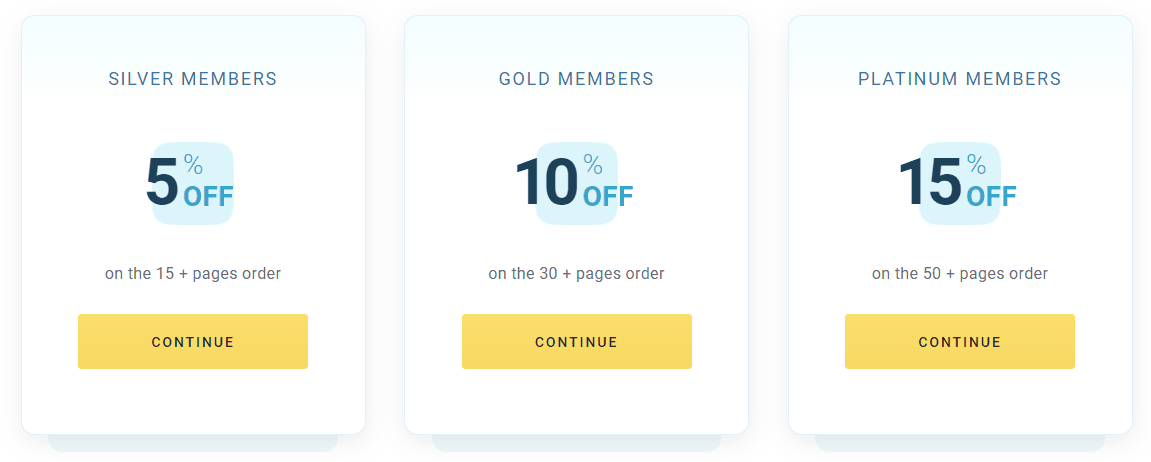Image resolution: width=1151 pixels, height=462 pixels.
Task: Click the percent sign on Gold card
Action: tap(592, 165)
